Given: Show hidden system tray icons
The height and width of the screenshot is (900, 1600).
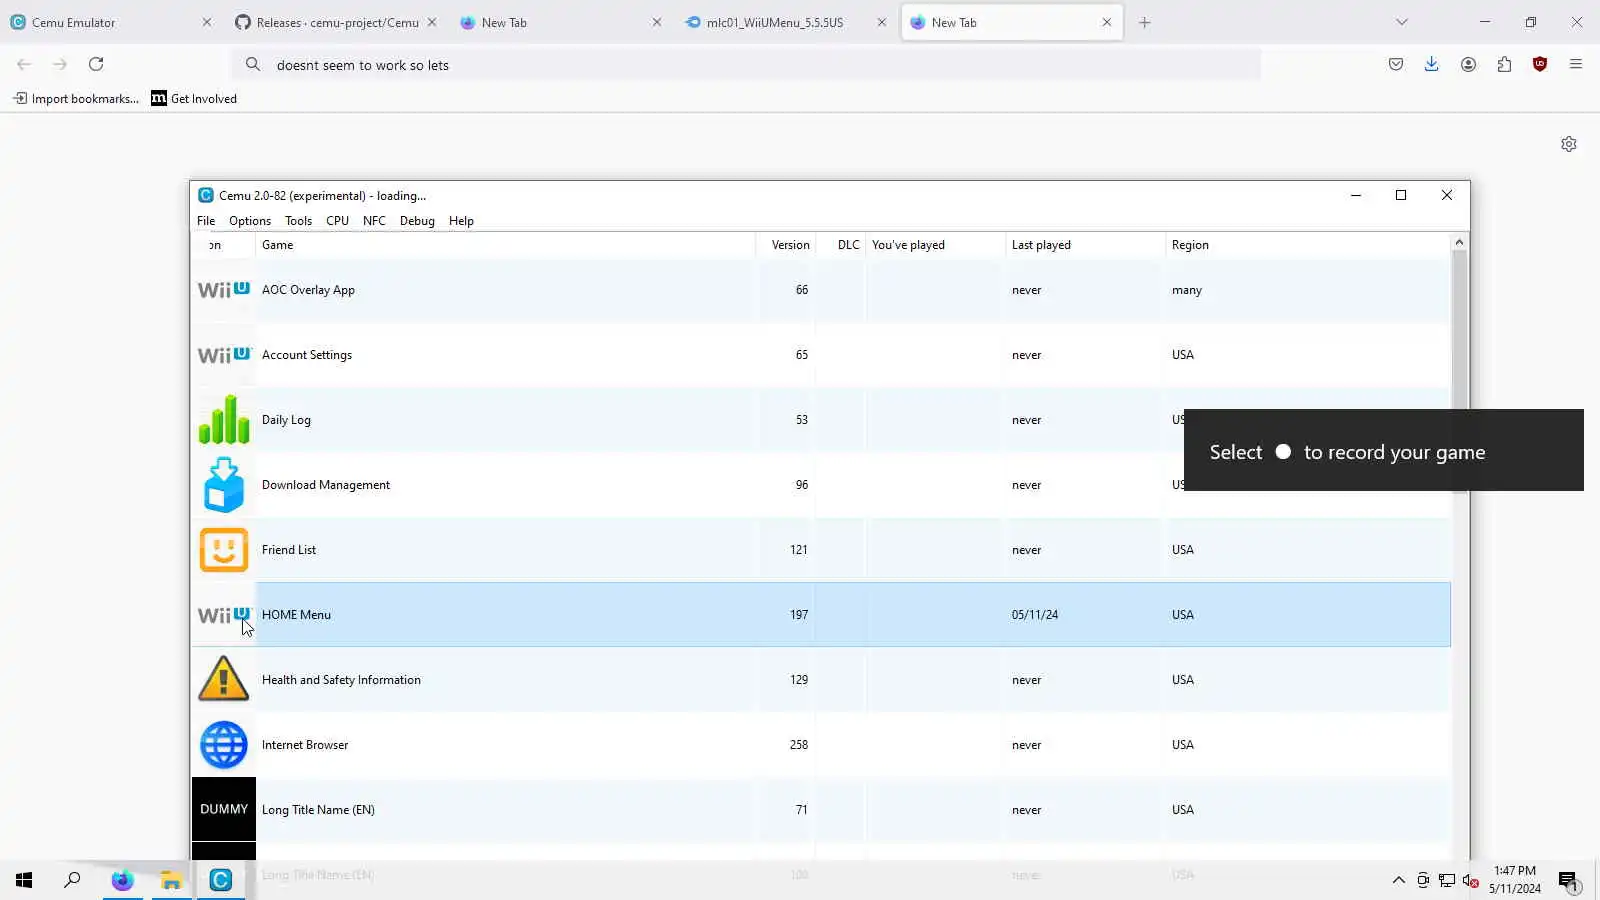Looking at the screenshot, I should click(x=1398, y=880).
